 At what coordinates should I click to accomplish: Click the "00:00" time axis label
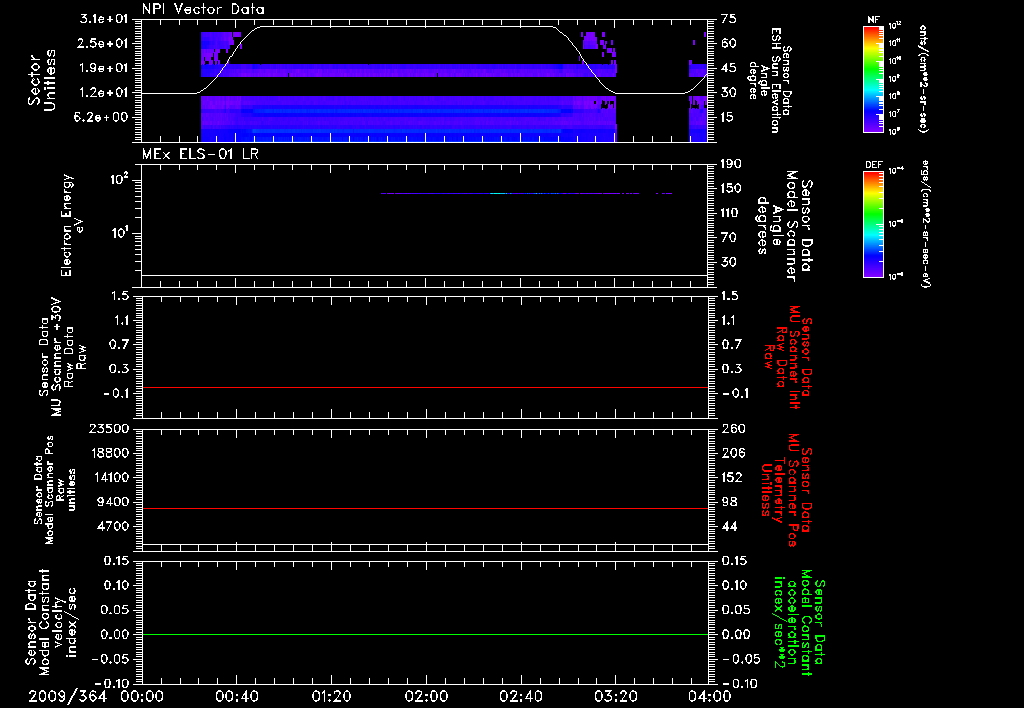tap(142, 696)
